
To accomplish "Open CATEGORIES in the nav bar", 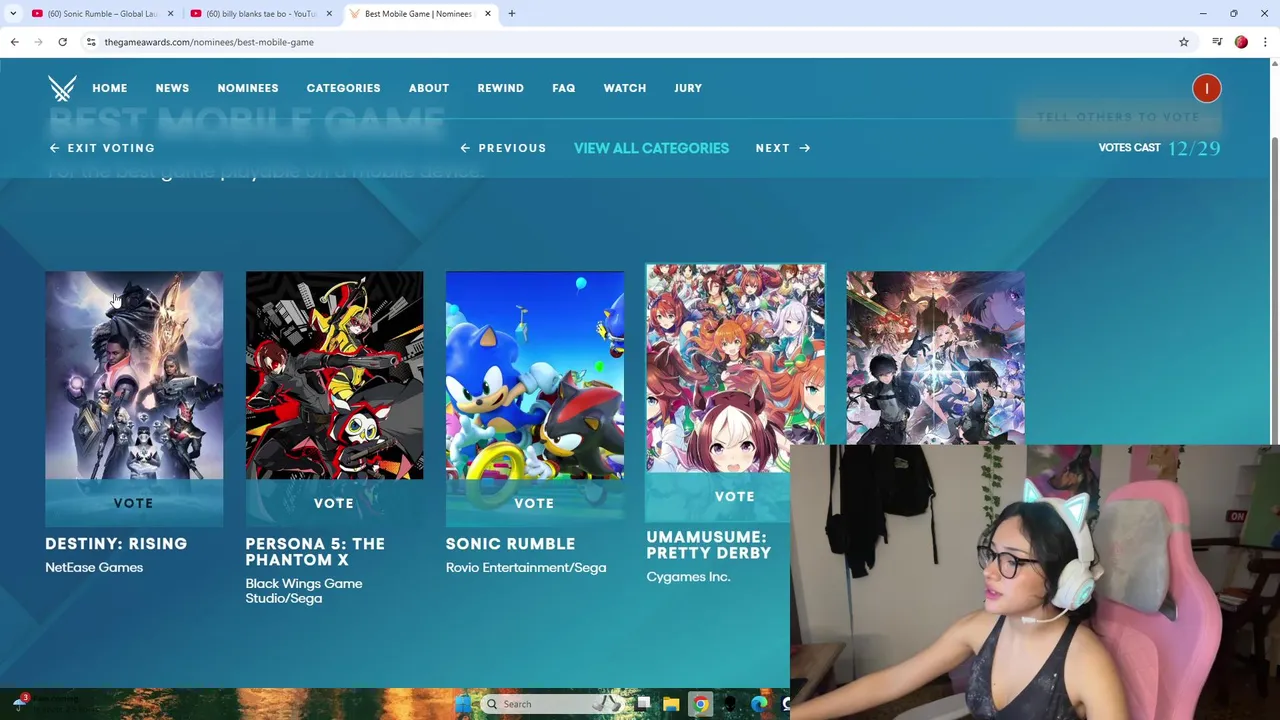I will (x=343, y=88).
